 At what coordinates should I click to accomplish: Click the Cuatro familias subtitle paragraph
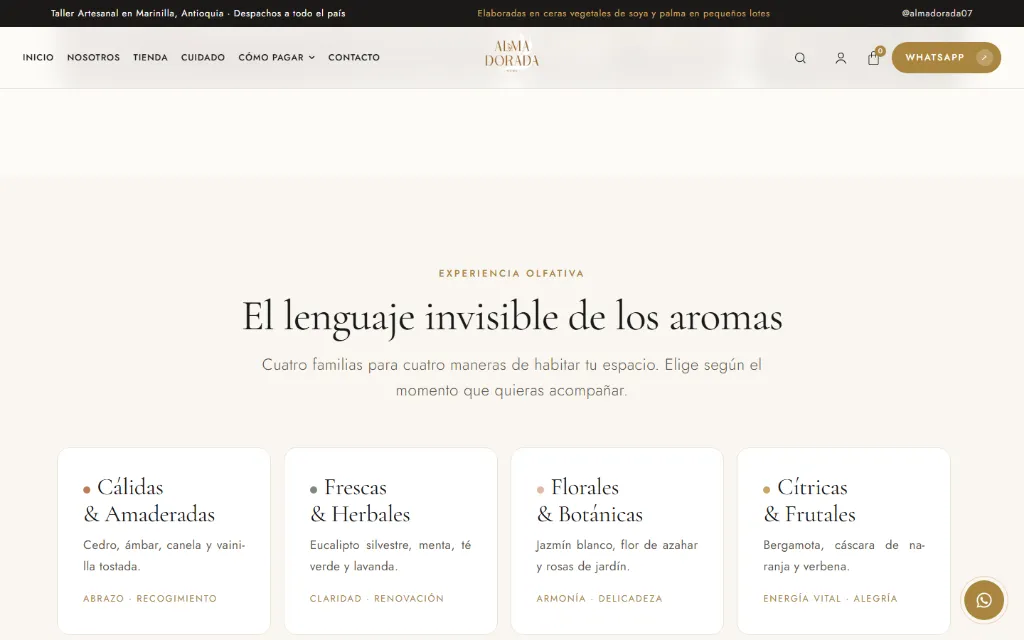click(511, 377)
